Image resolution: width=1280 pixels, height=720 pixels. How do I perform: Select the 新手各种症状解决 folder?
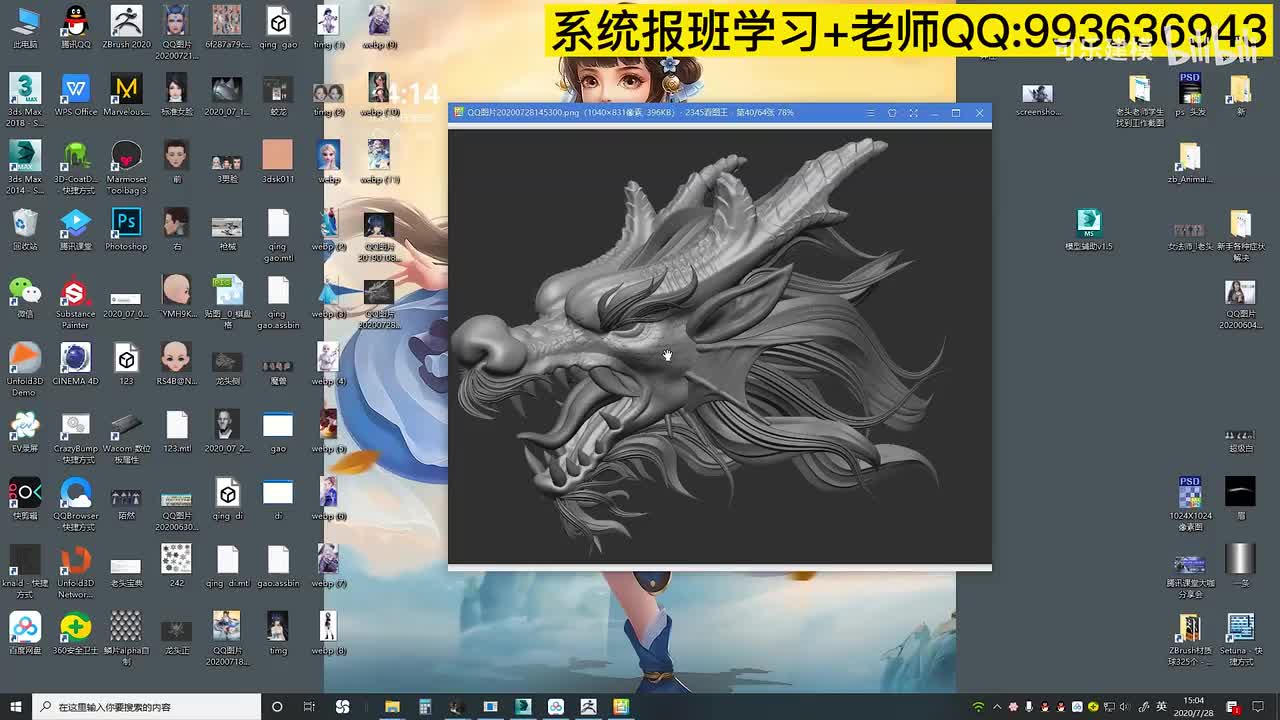1240,236
